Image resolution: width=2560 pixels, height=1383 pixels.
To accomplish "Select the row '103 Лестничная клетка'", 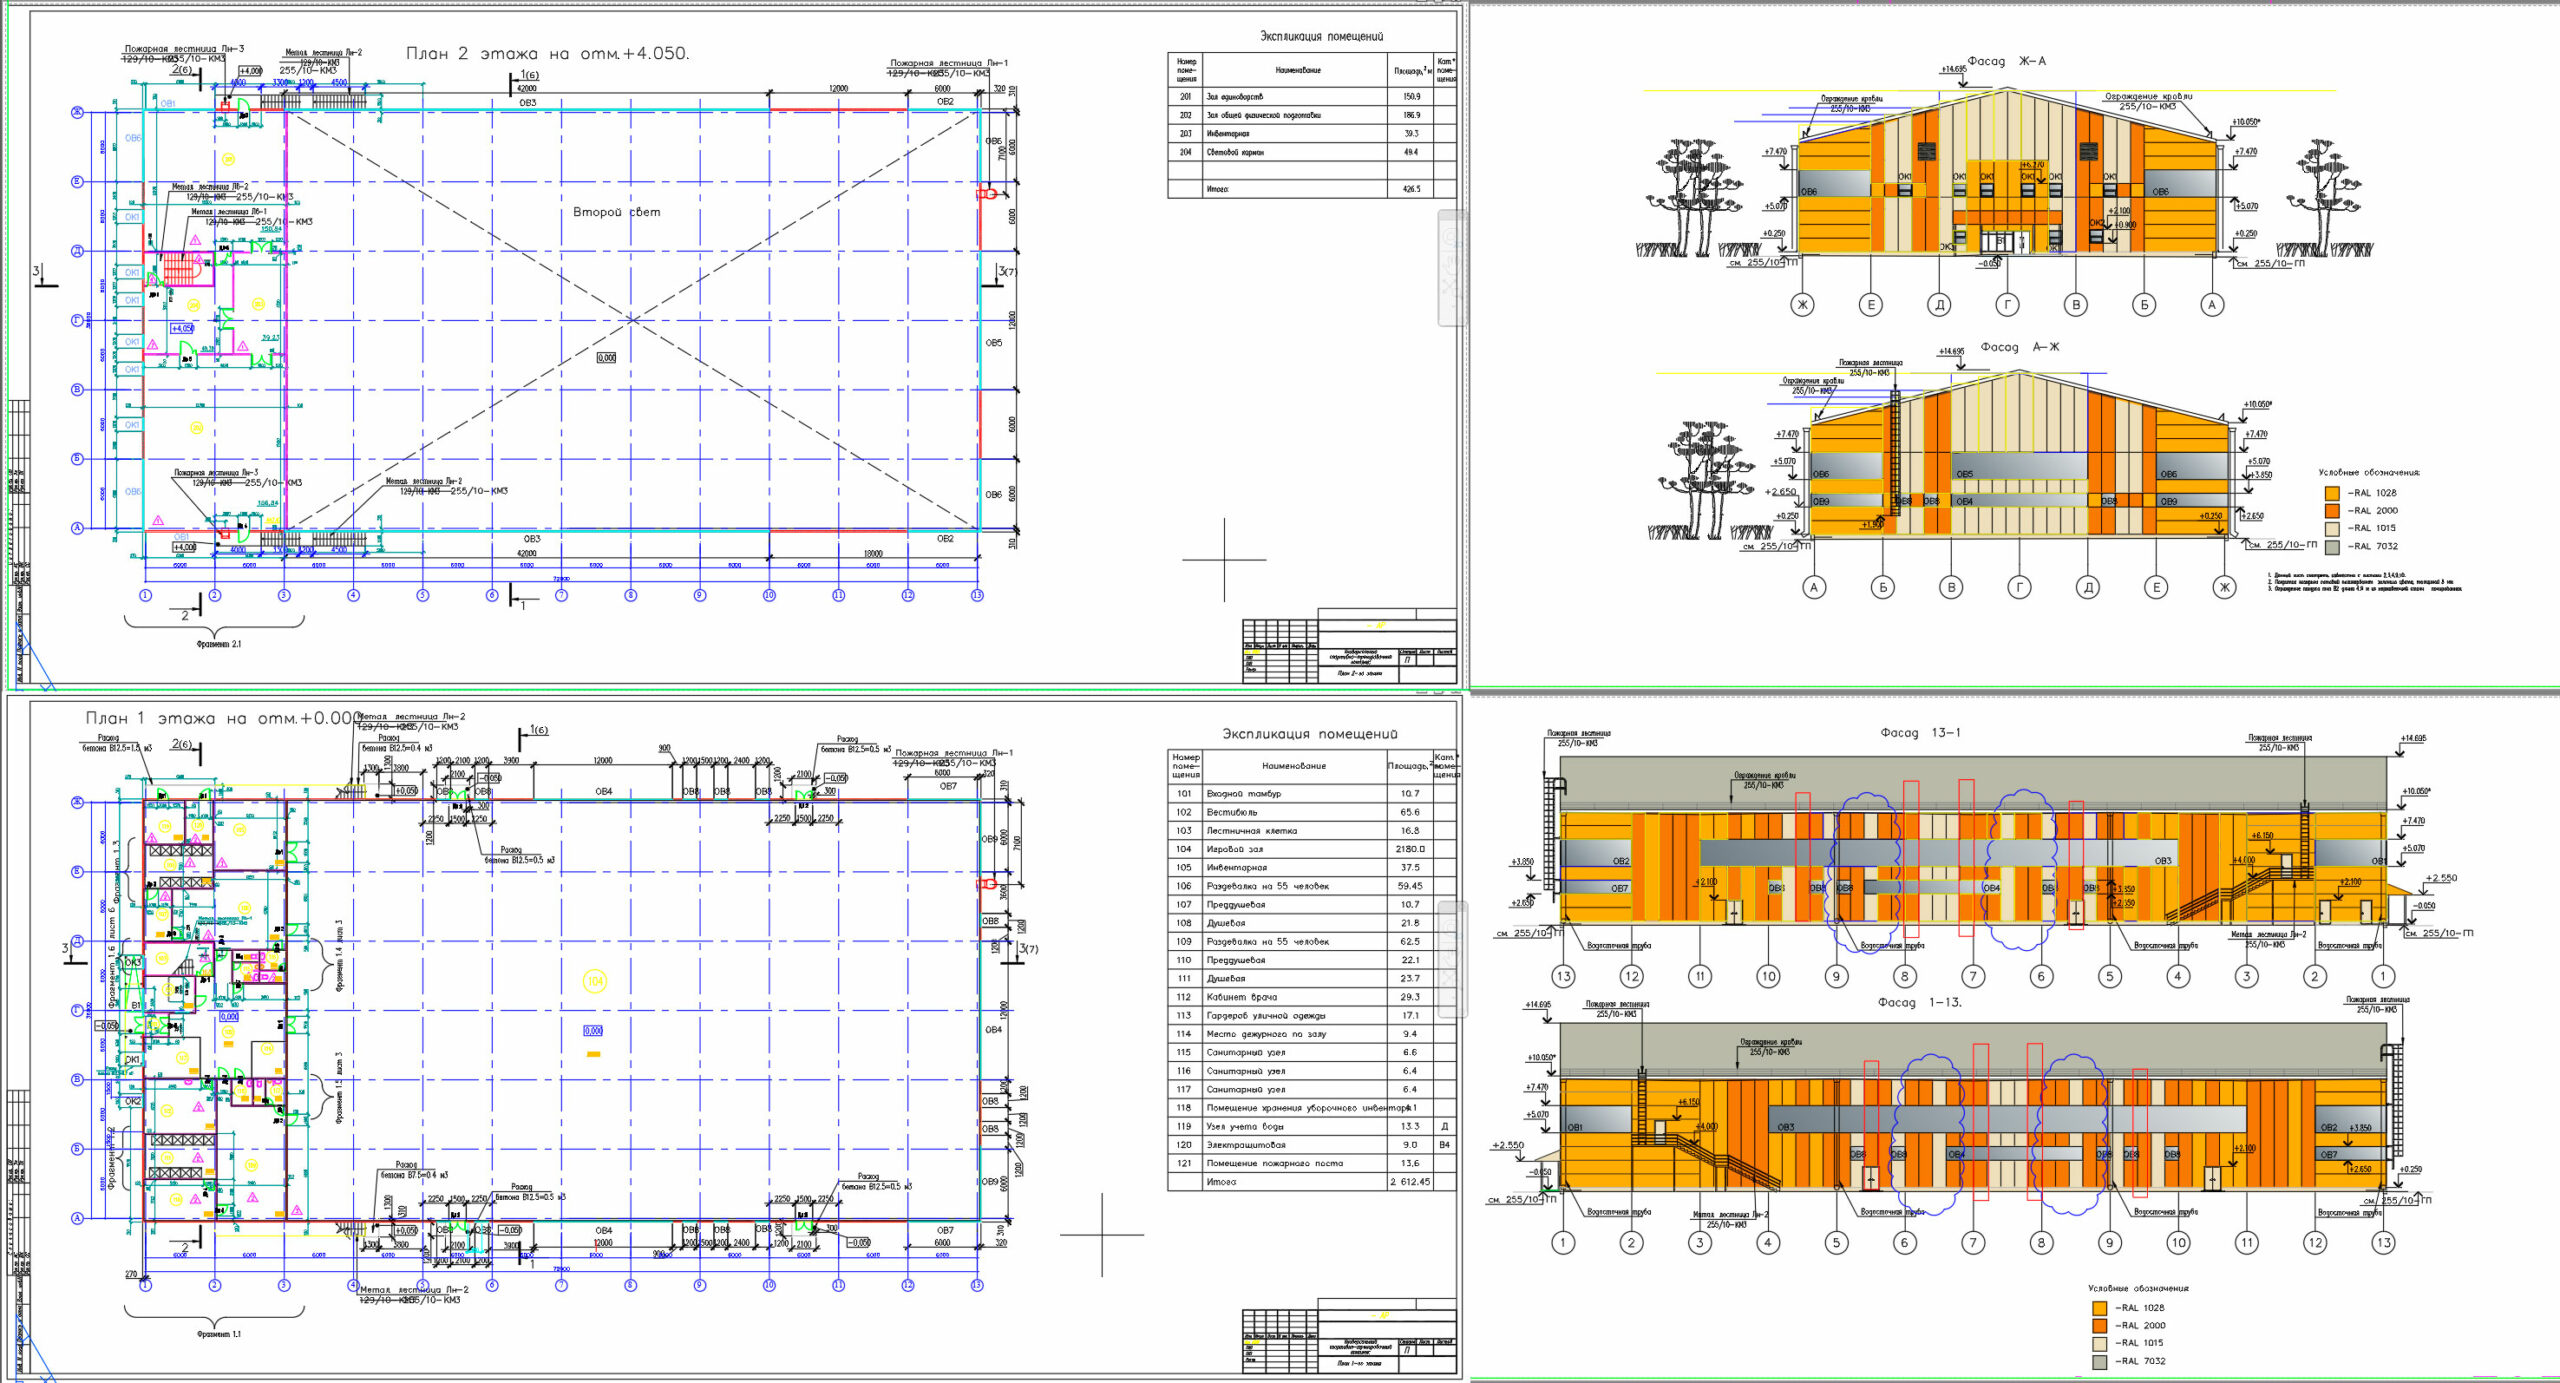I will pyautogui.click(x=1312, y=830).
